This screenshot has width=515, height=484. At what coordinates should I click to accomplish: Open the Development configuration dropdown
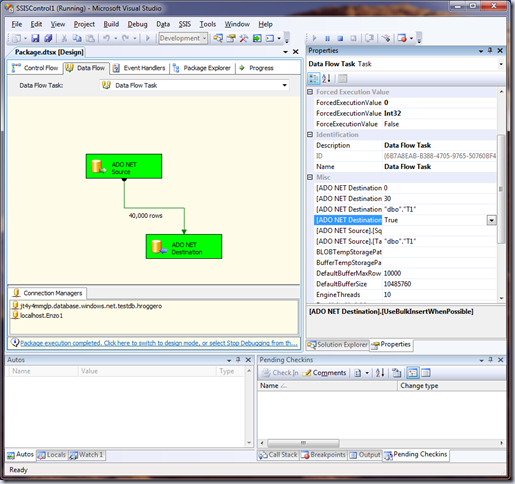coord(204,38)
